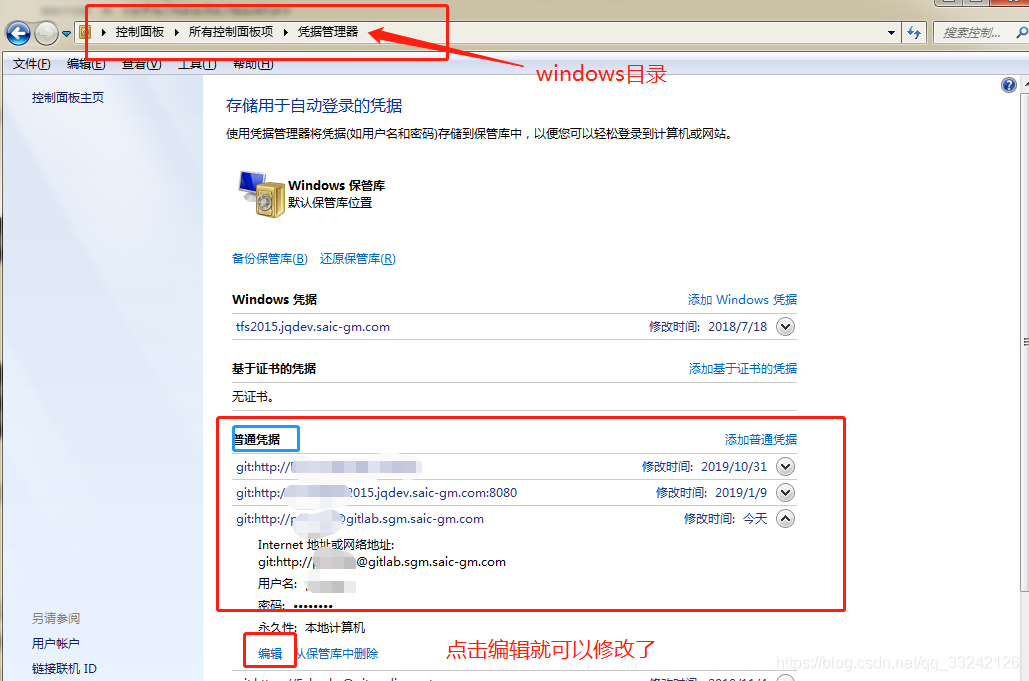This screenshot has height=681, width=1029.
Task: Click the refresh button beside address bar
Action: [x=914, y=32]
